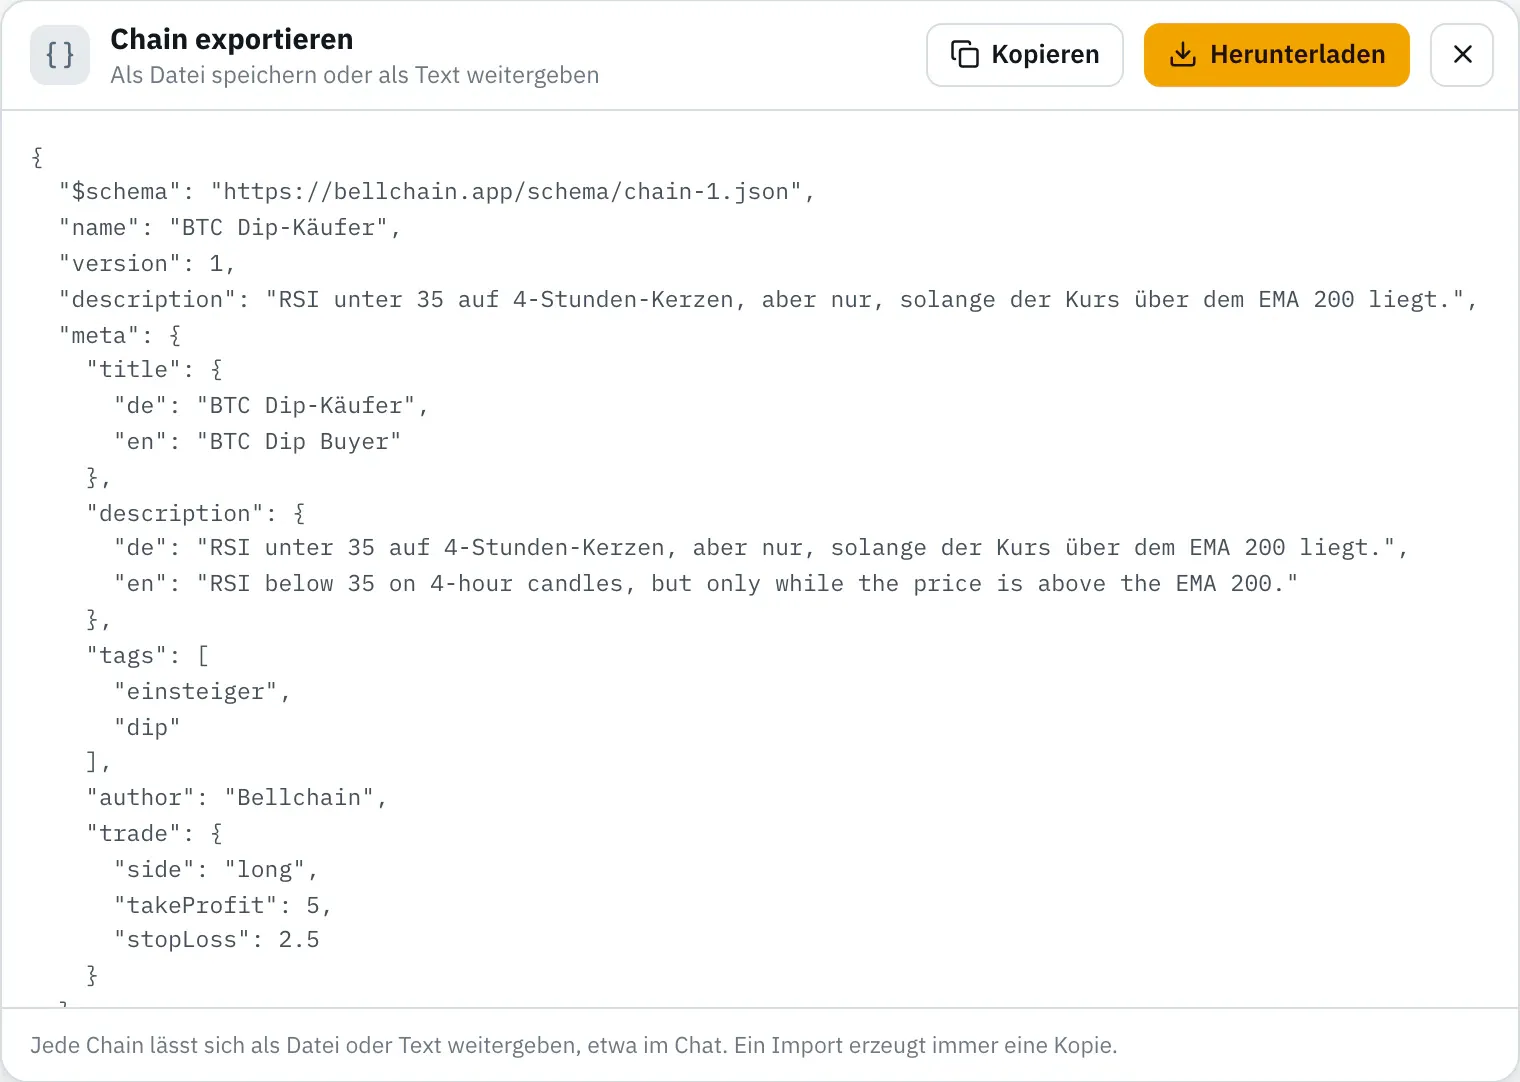This screenshot has width=1520, height=1082.
Task: Click the "author": "Bellchain" line
Action: (x=237, y=798)
